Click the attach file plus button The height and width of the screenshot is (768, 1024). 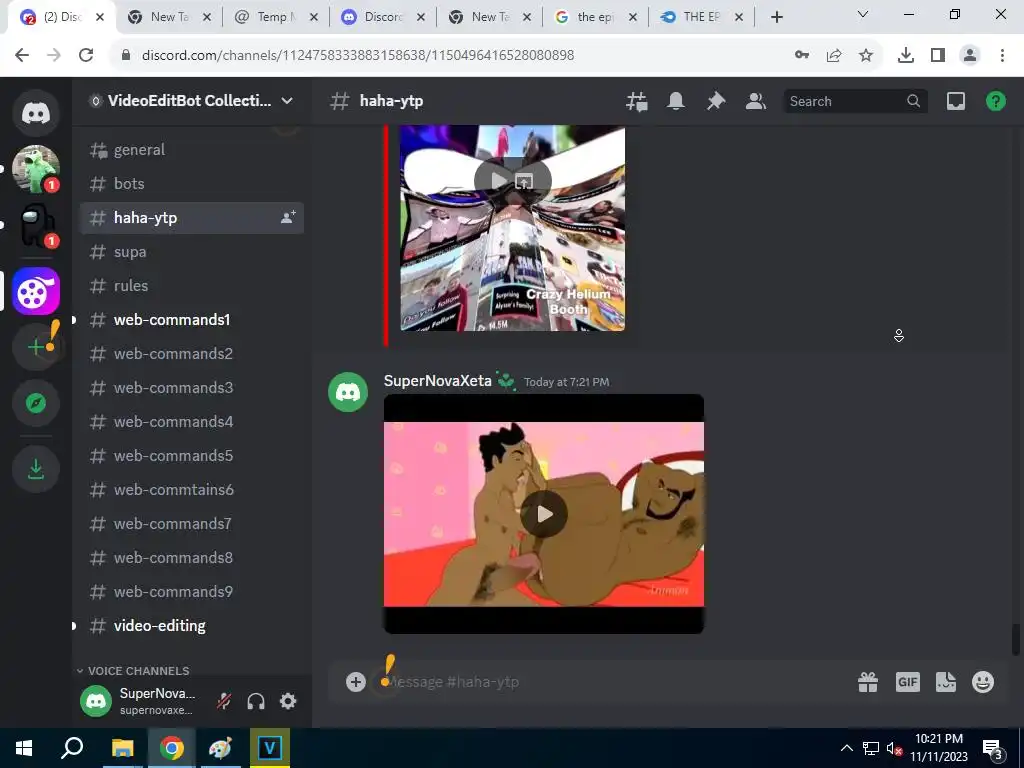(356, 682)
